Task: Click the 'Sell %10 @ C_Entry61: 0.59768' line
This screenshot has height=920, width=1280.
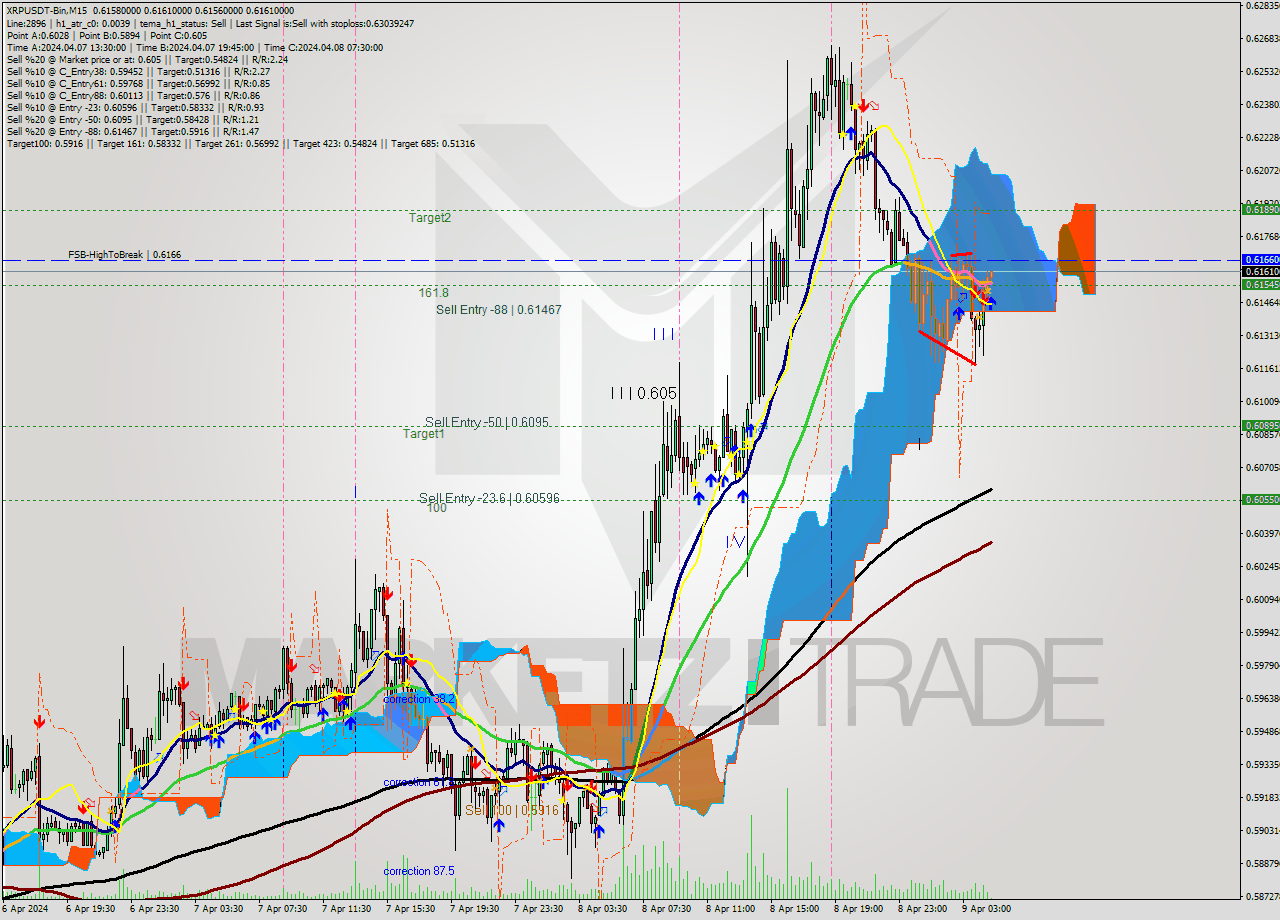Action: [x=138, y=83]
